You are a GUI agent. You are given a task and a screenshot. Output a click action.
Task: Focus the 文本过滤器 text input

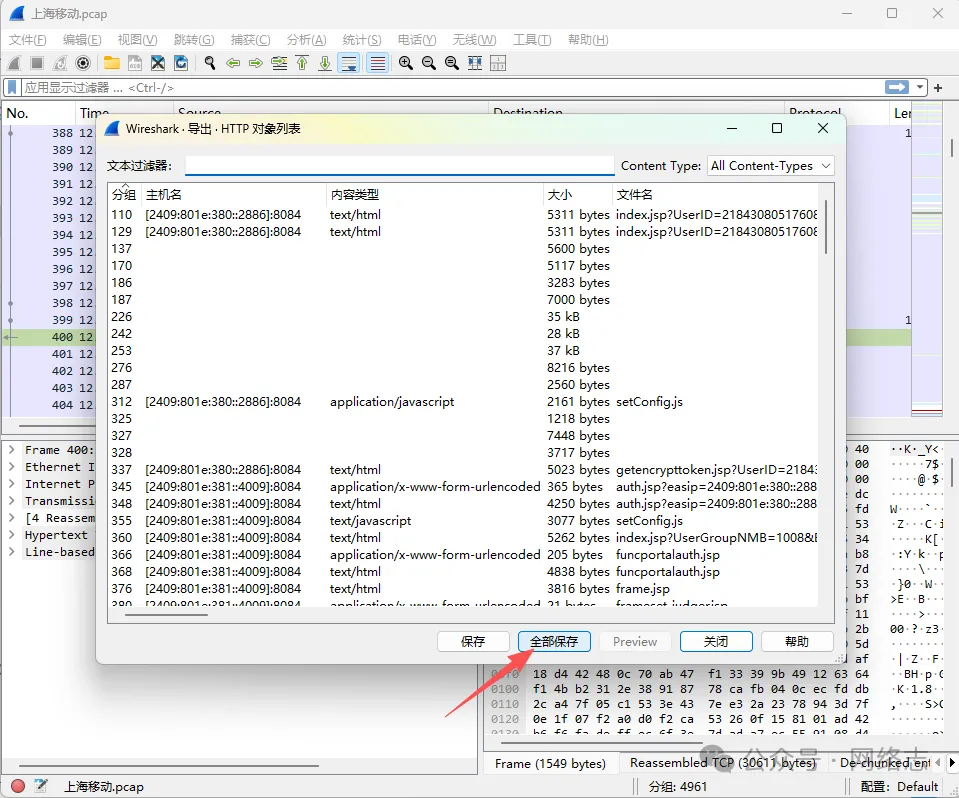tap(399, 165)
